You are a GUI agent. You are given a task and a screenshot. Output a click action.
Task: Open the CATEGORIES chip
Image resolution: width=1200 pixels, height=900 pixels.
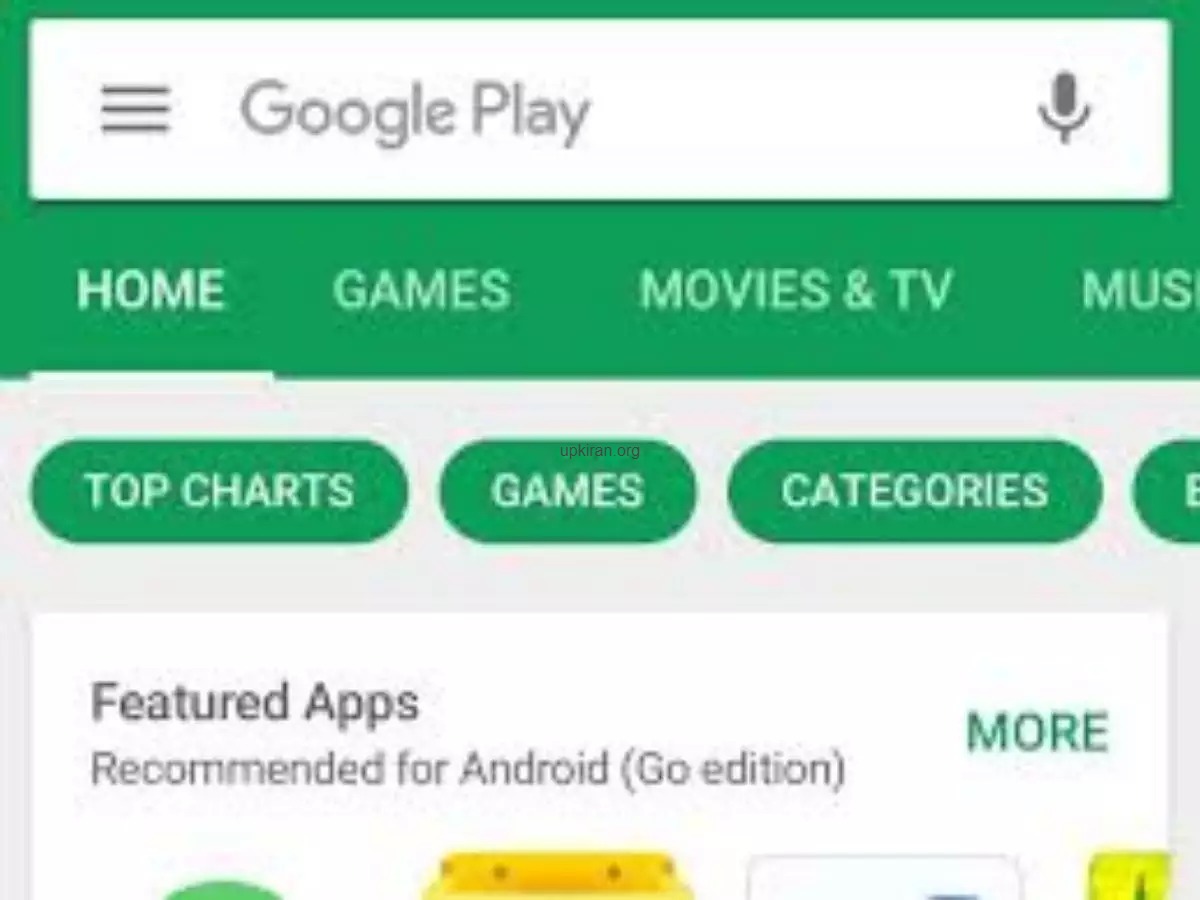914,491
